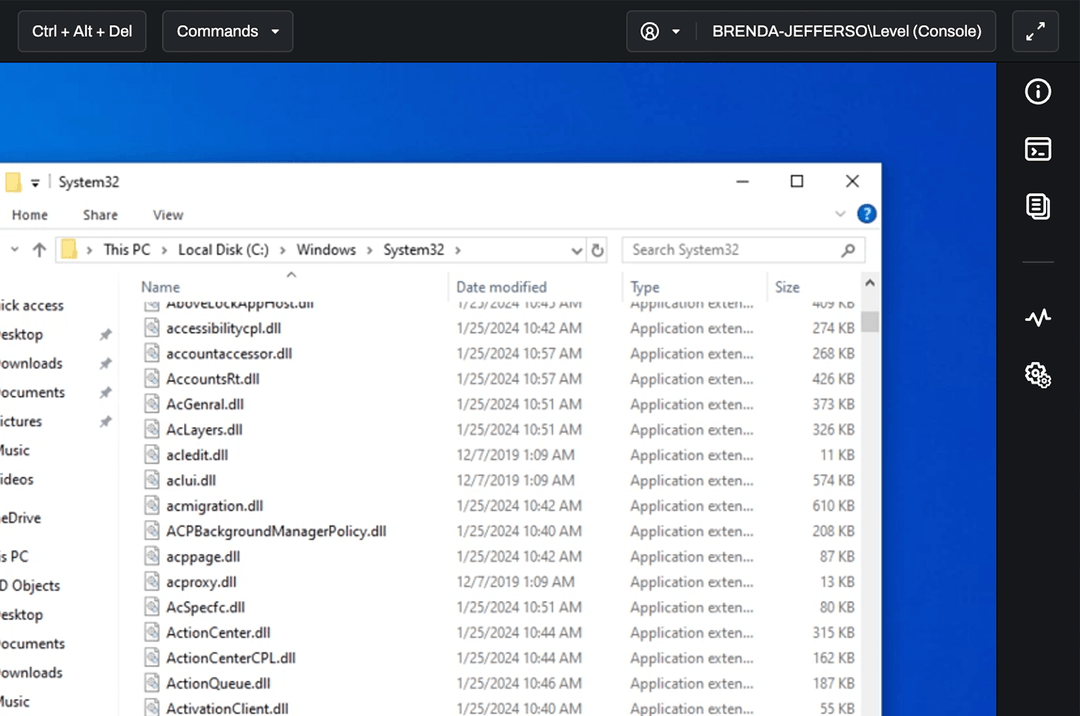The width and height of the screenshot is (1080, 716).
Task: Enter fullscreen with the expand icon
Action: [1035, 31]
